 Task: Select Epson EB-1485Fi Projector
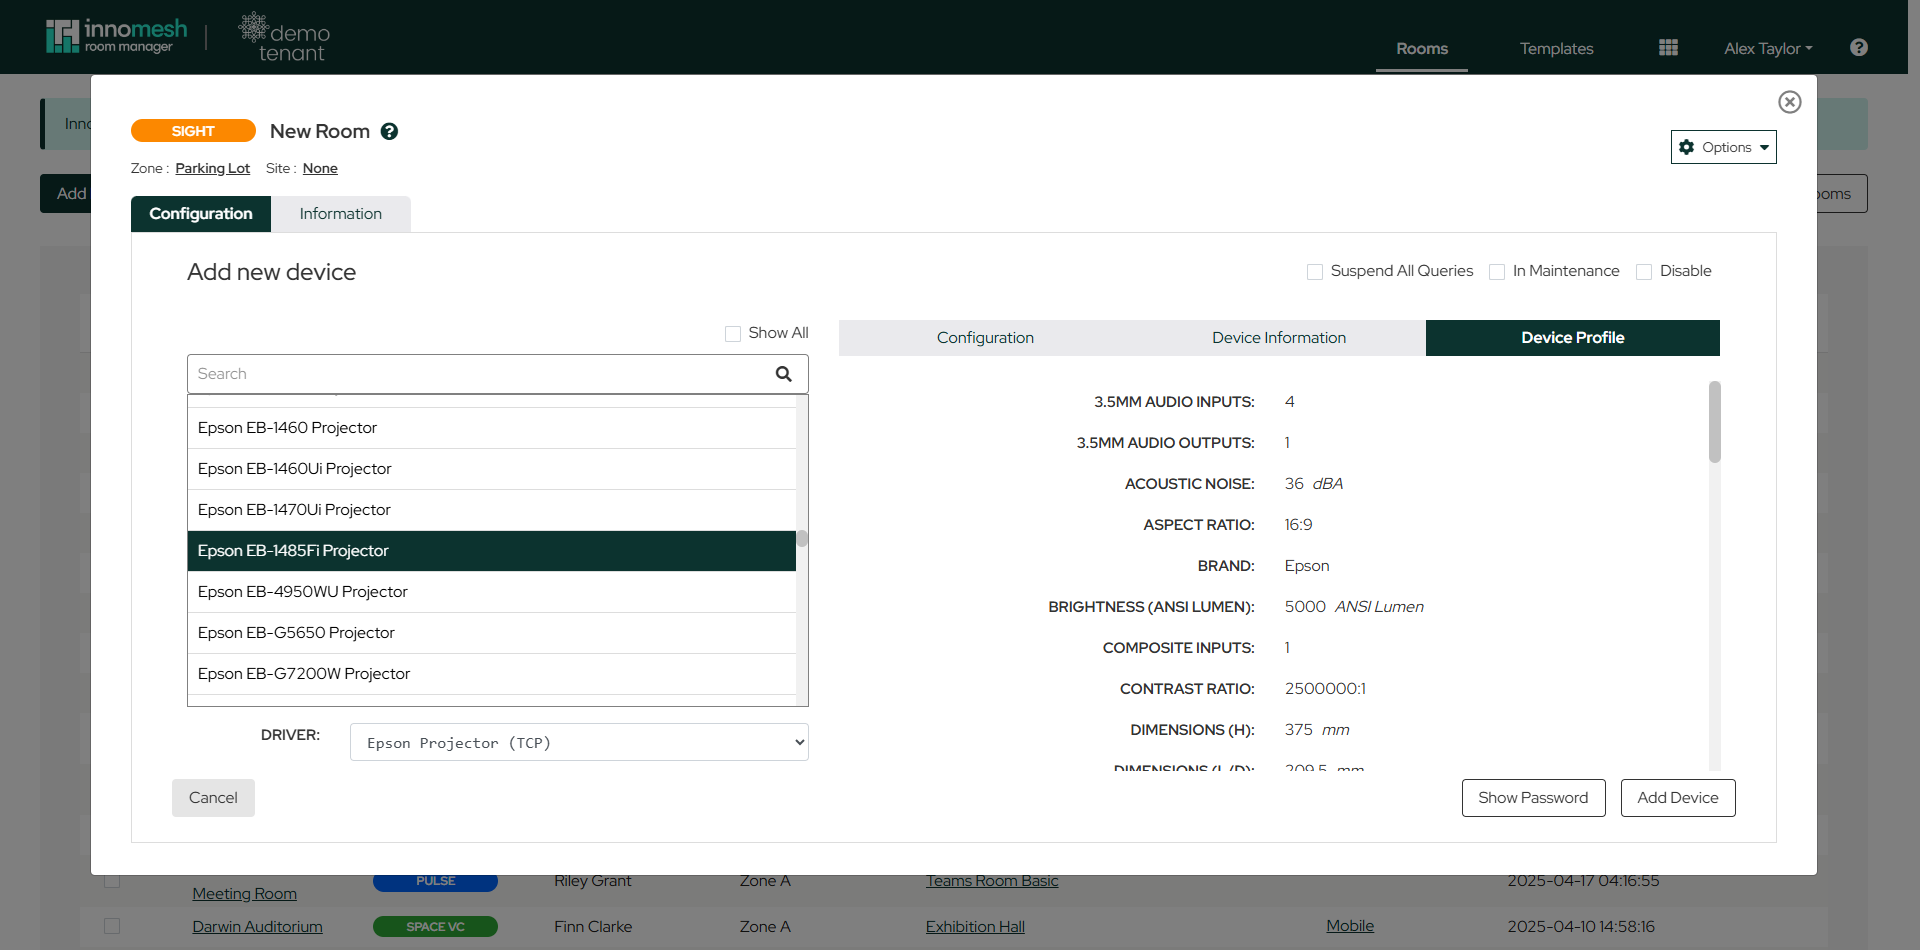coord(491,551)
